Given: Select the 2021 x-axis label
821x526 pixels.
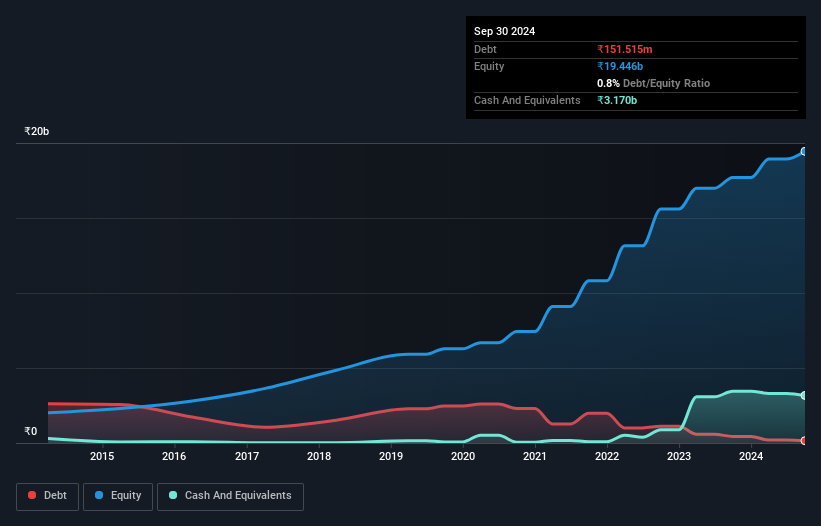Looking at the screenshot, I should 535,456.
